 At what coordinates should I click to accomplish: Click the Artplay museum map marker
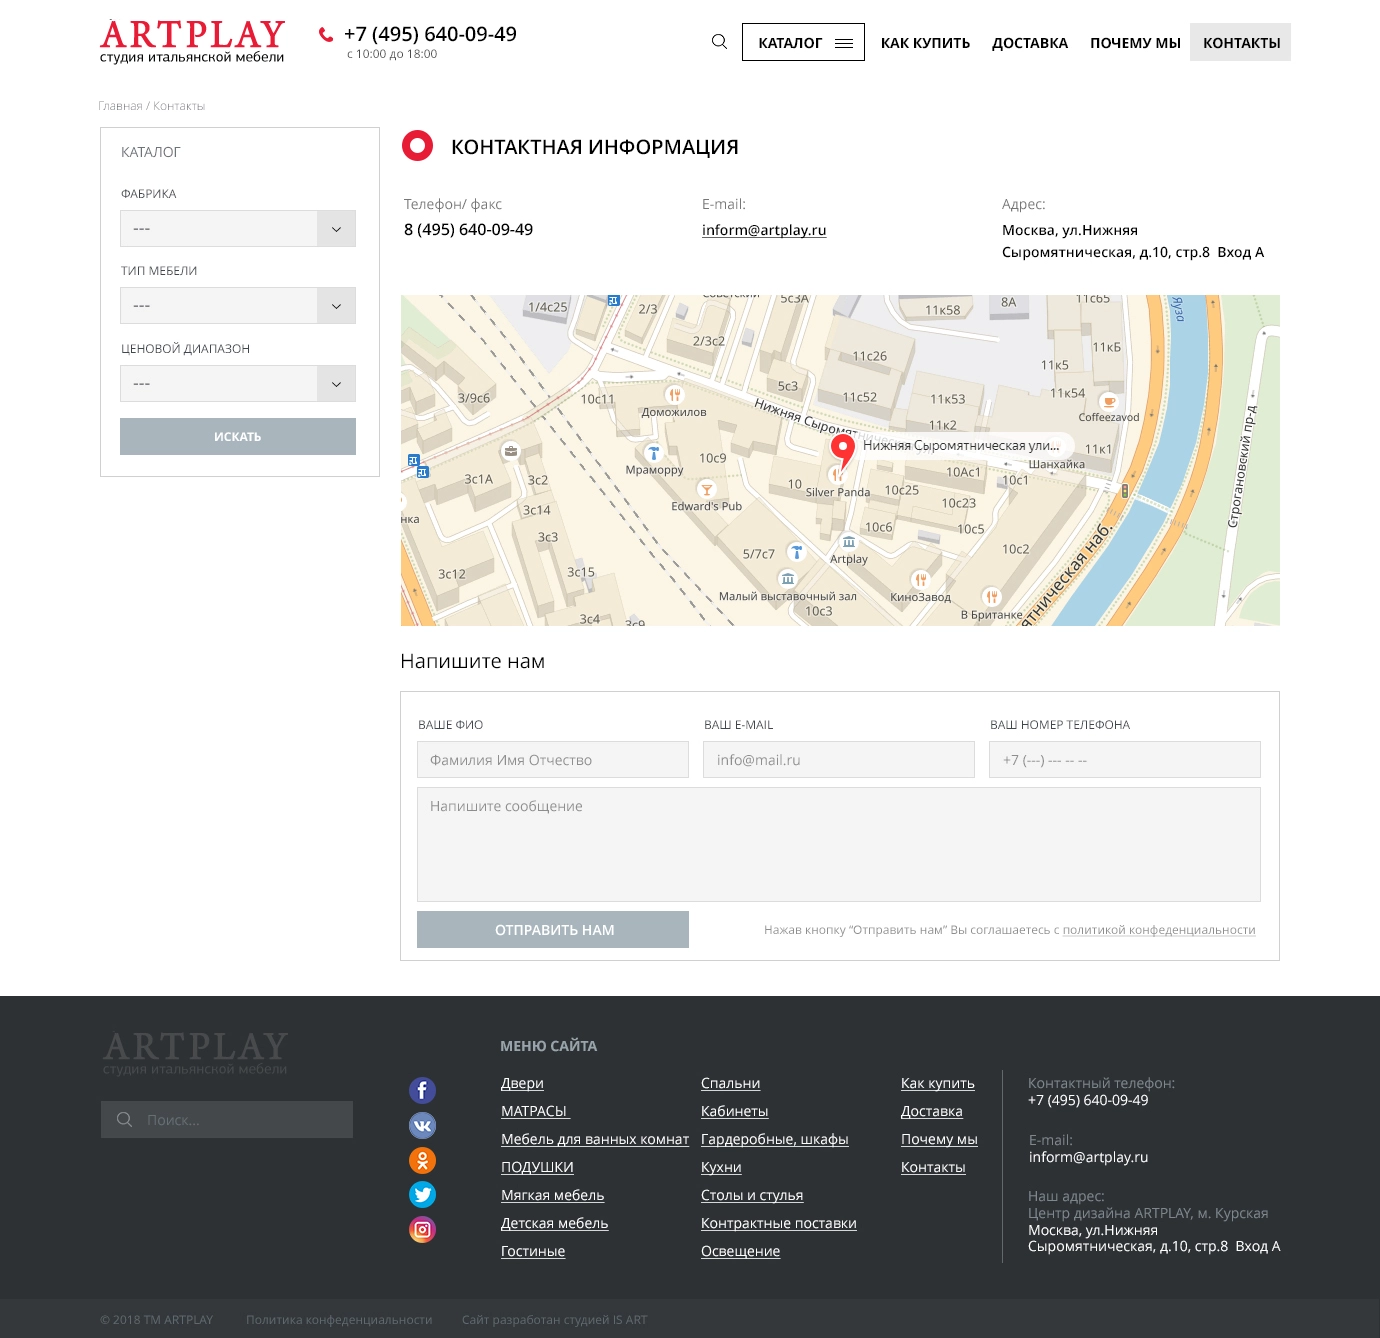(x=849, y=542)
